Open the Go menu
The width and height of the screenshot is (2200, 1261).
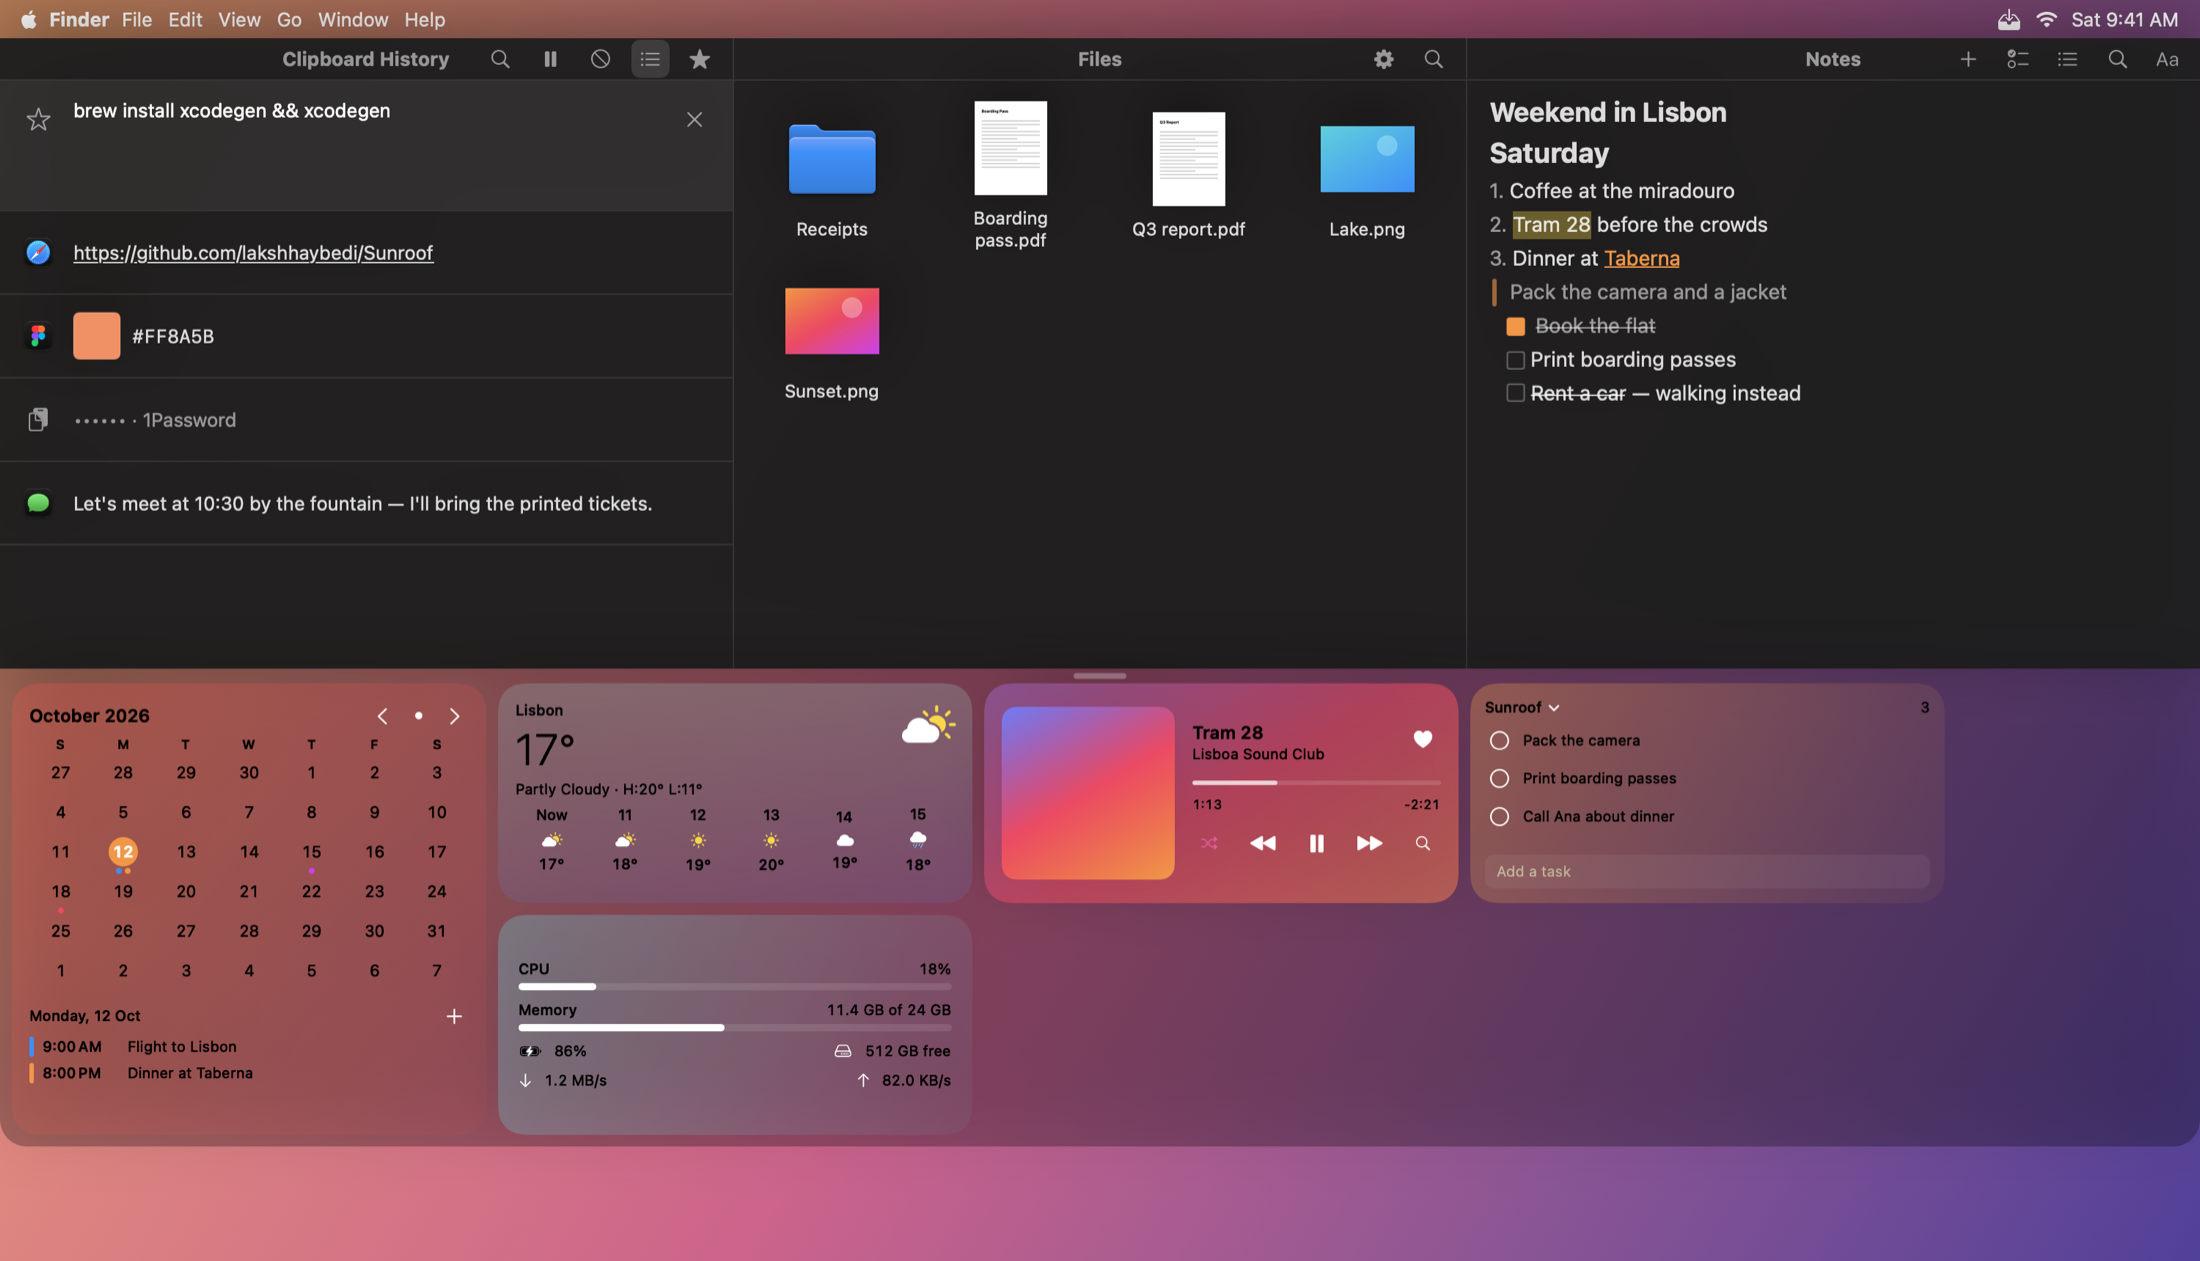click(289, 19)
